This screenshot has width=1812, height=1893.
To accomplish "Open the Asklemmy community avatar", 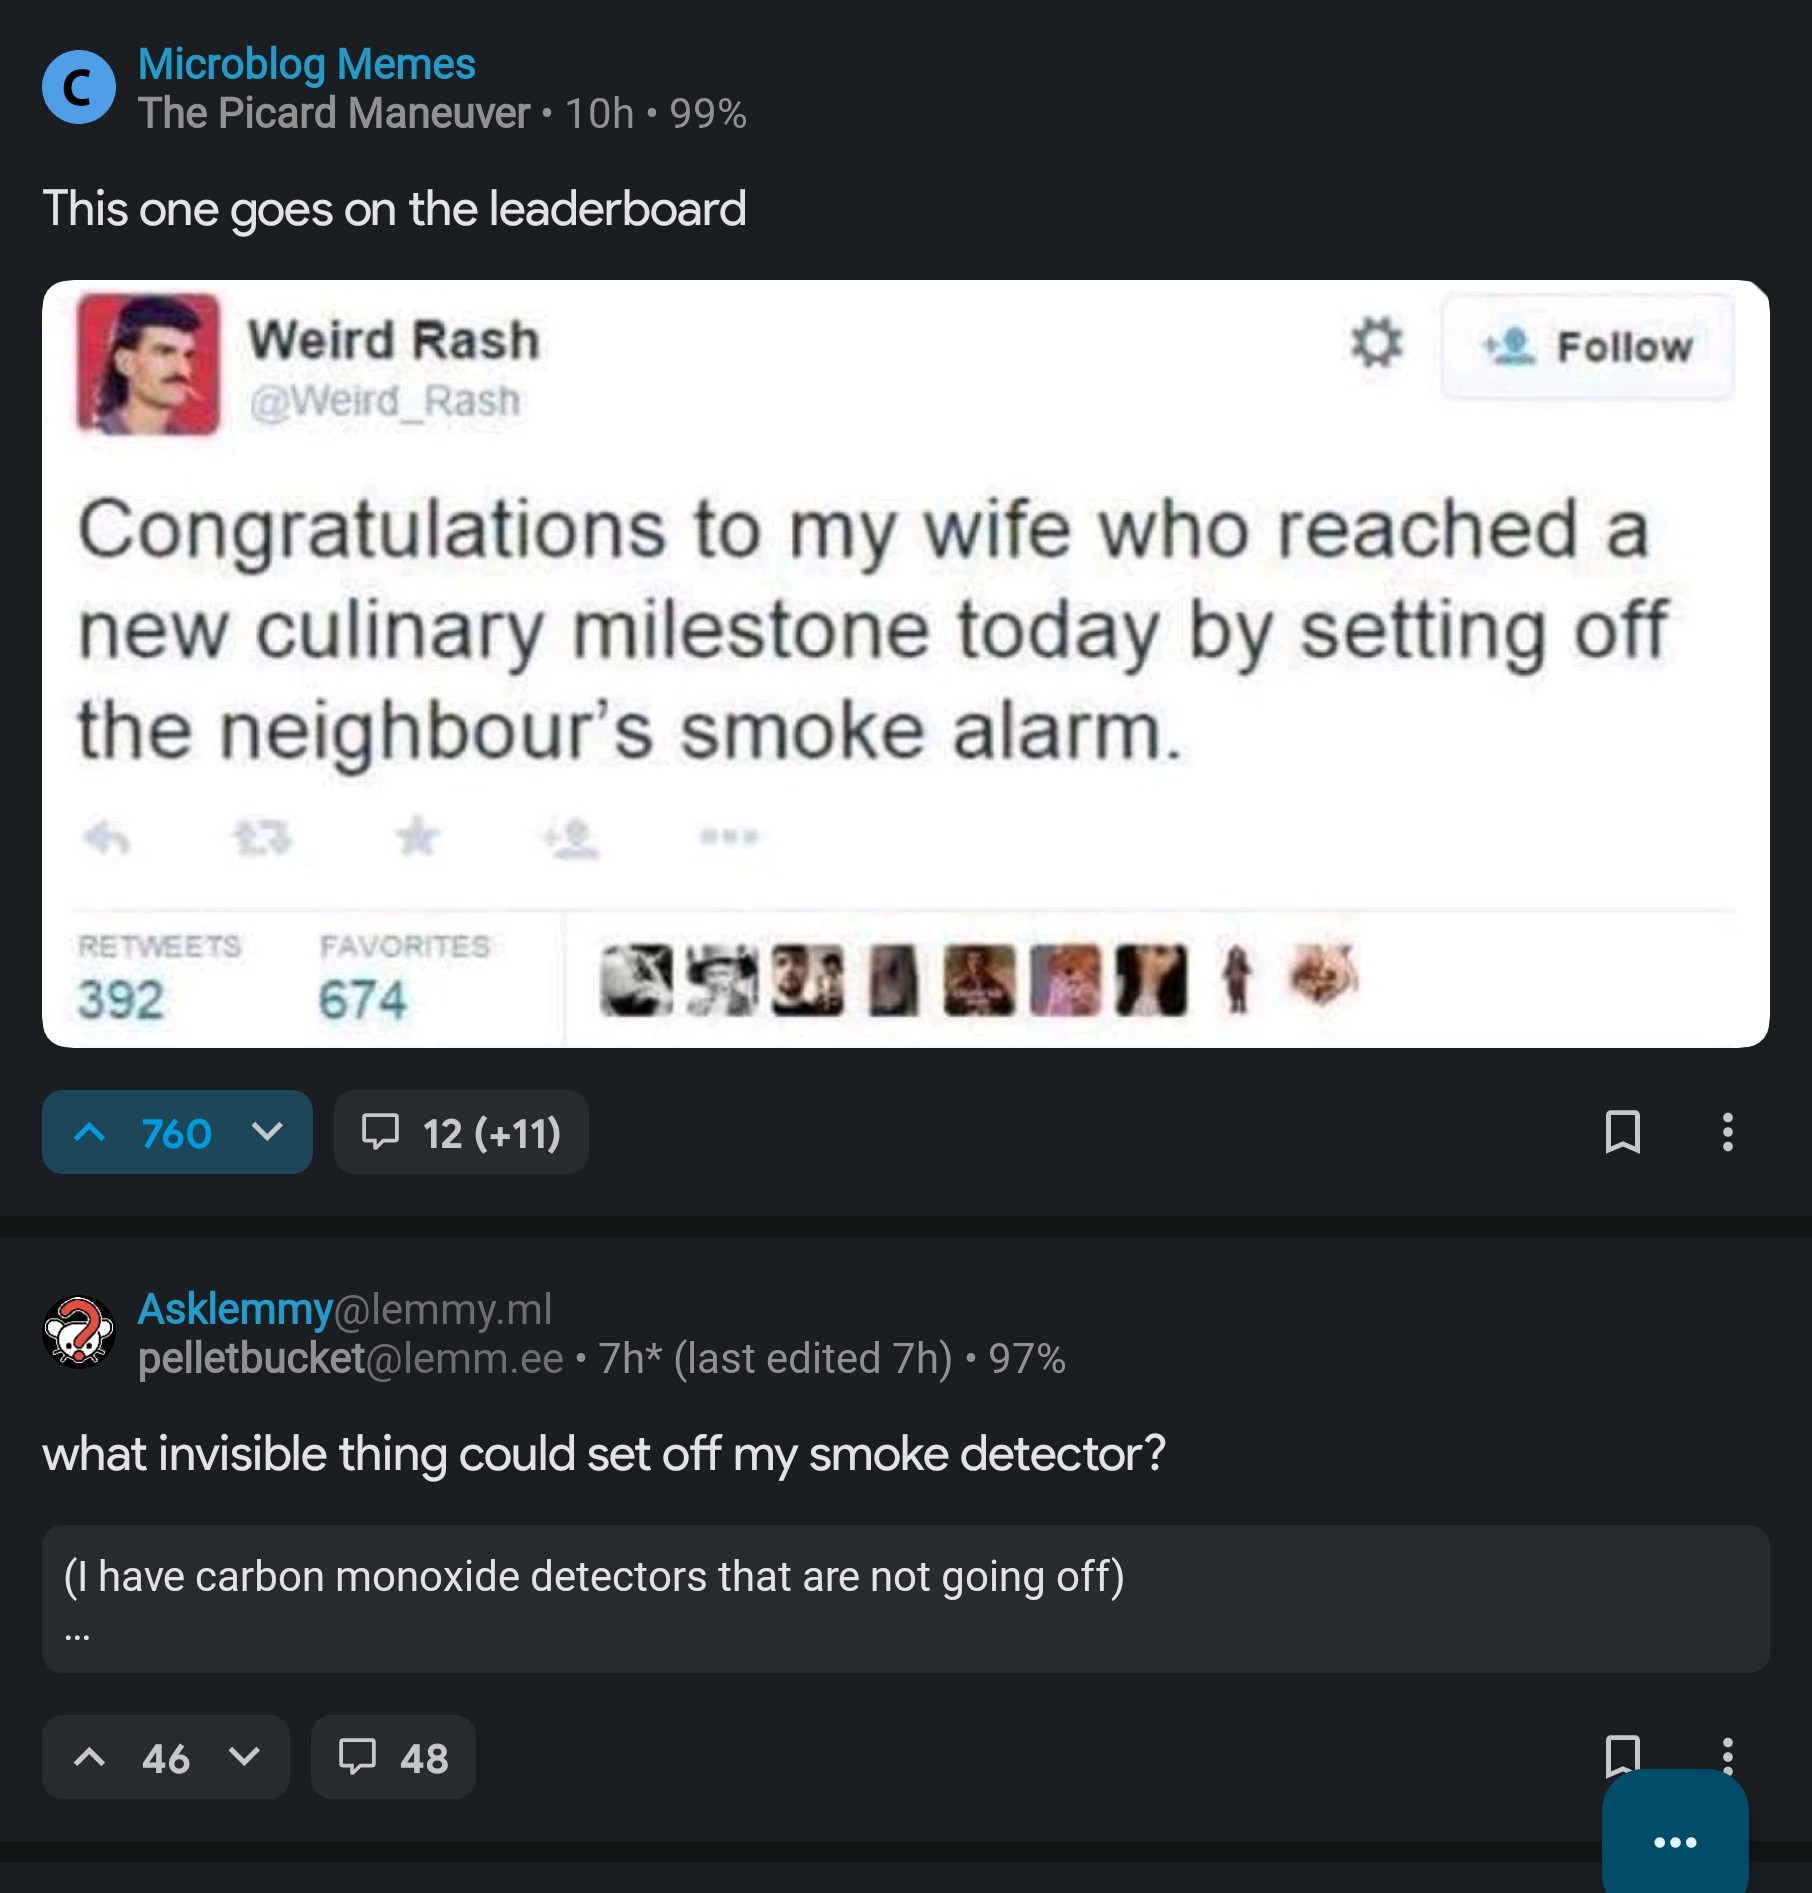I will 78,1332.
